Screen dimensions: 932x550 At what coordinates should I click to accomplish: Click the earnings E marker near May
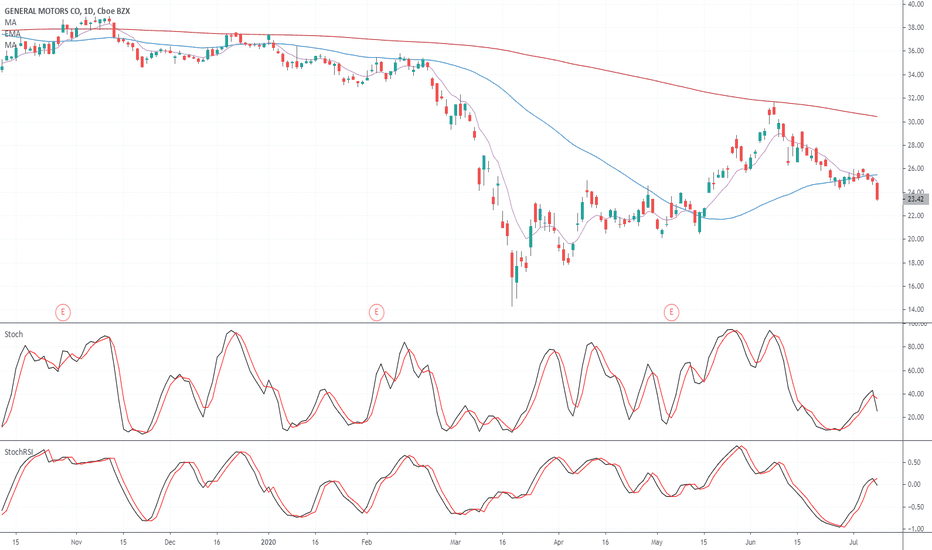(x=671, y=312)
